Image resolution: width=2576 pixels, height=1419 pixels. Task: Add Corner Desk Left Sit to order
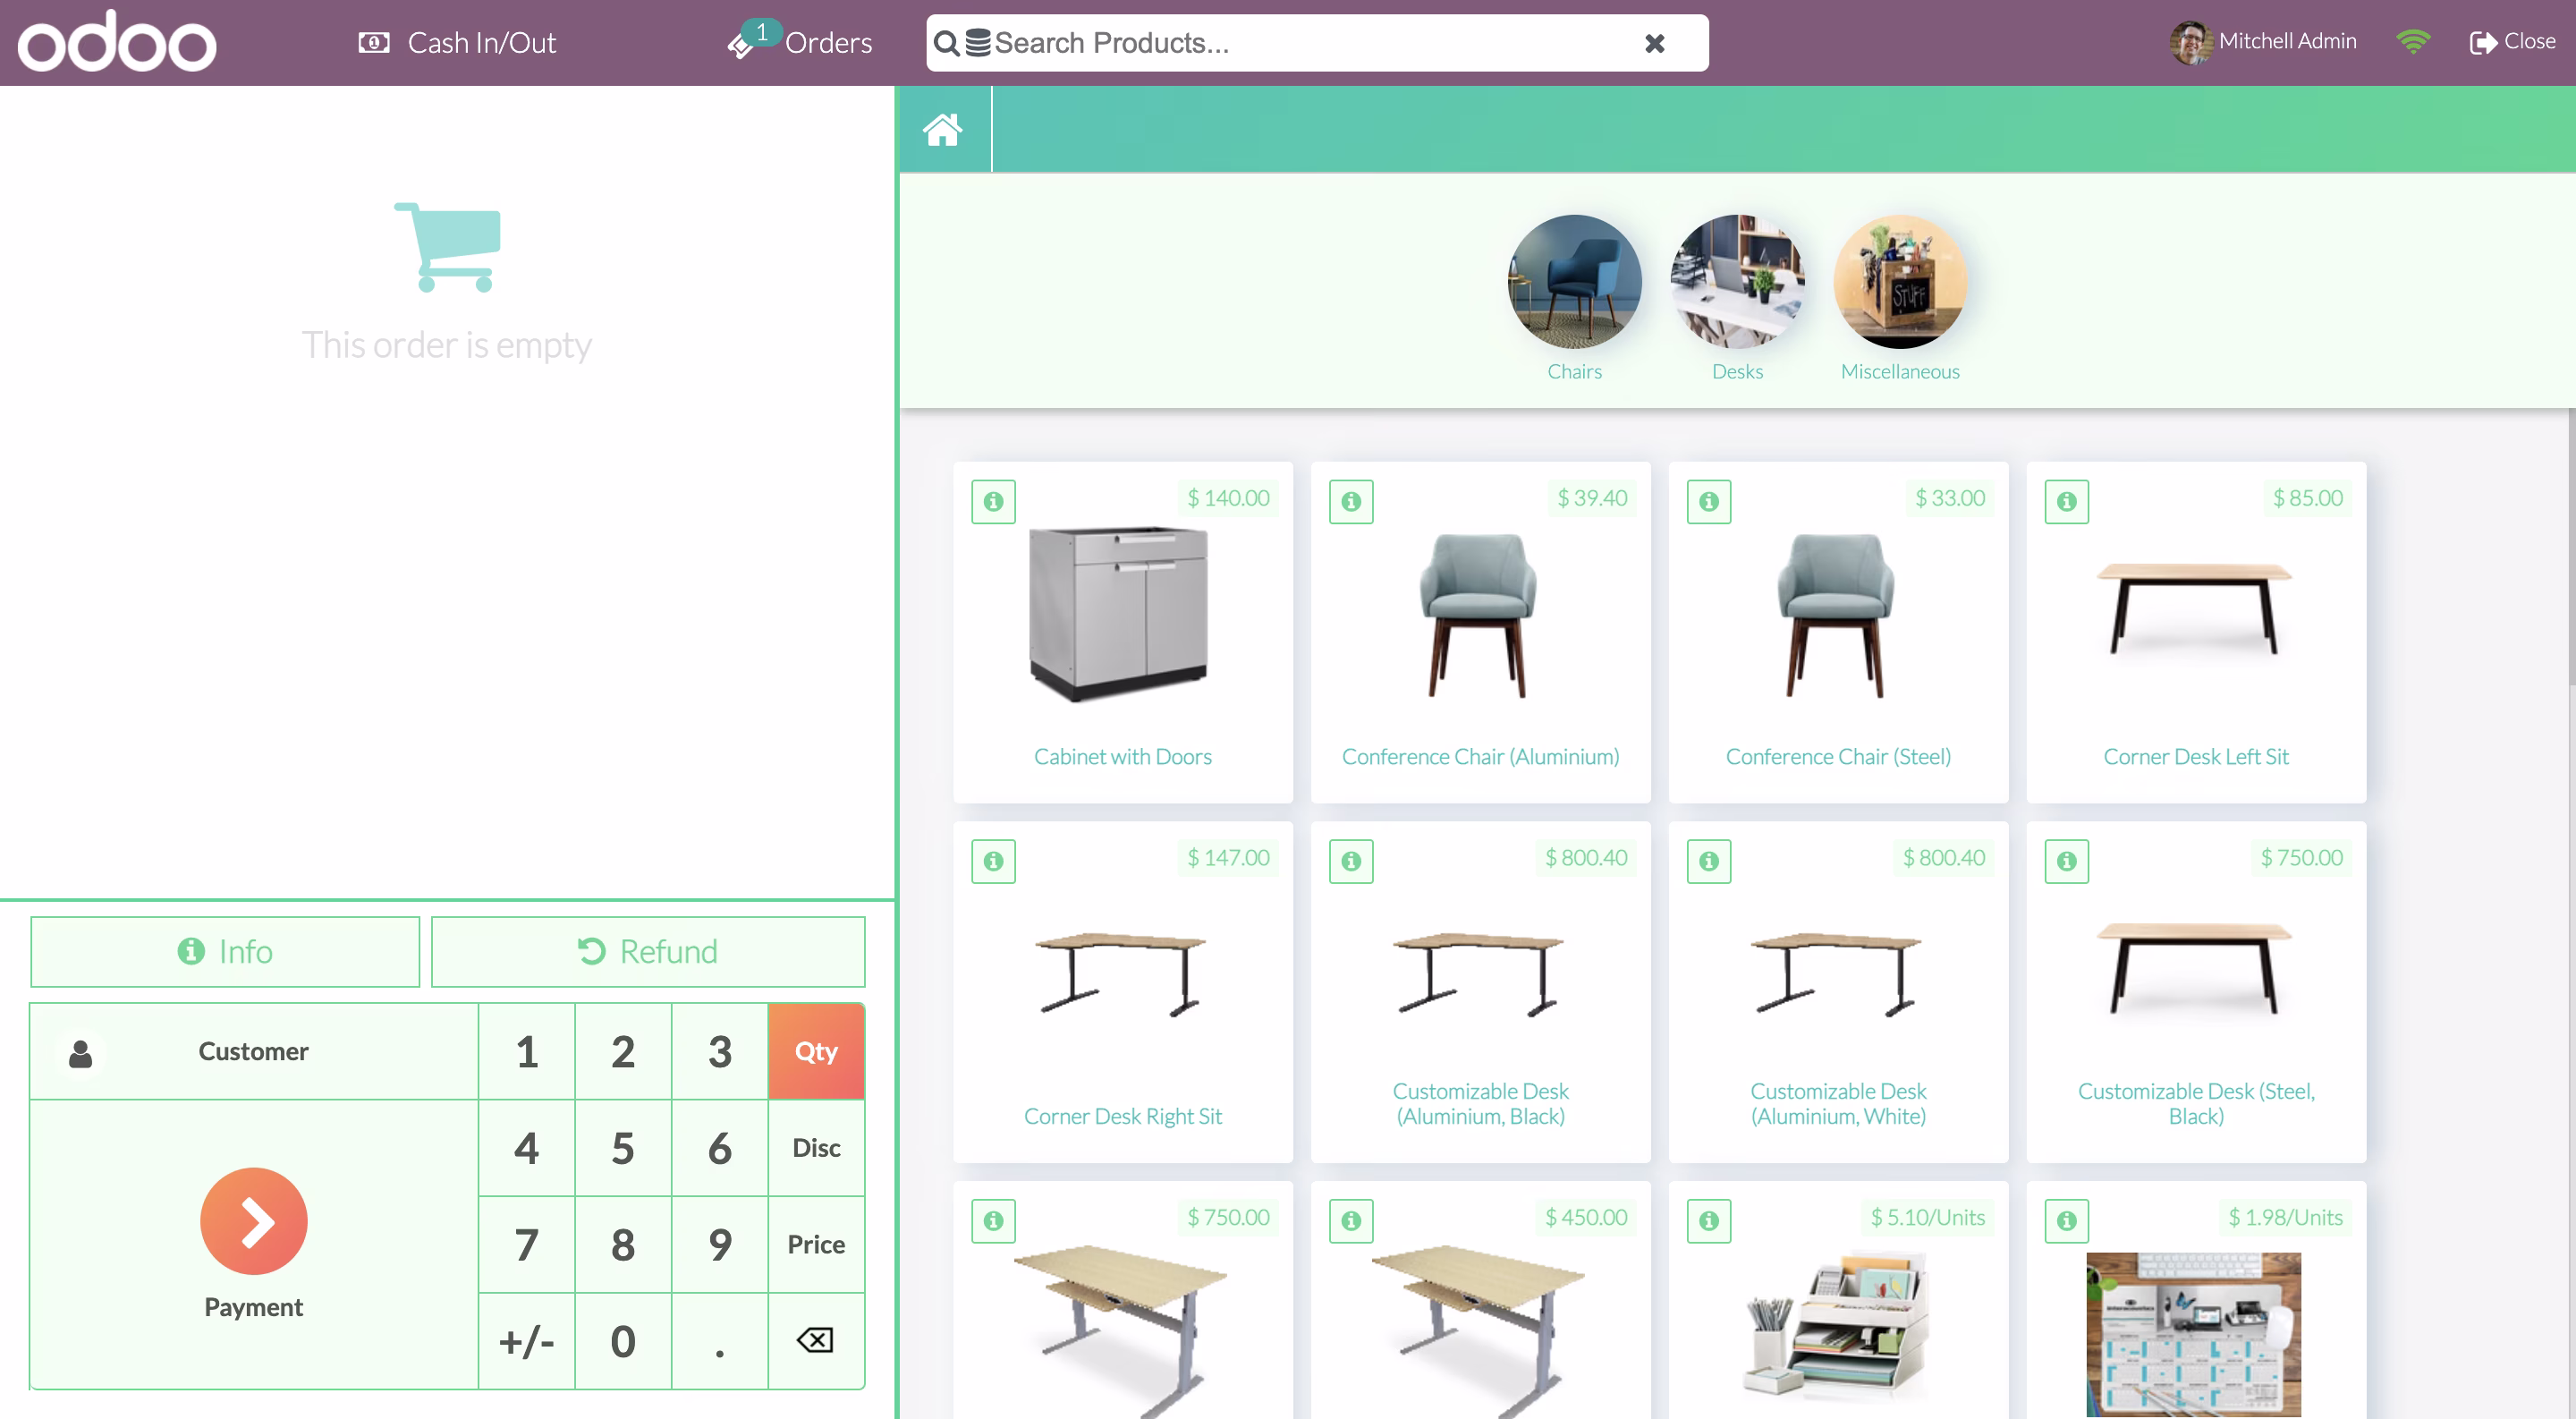(2196, 632)
